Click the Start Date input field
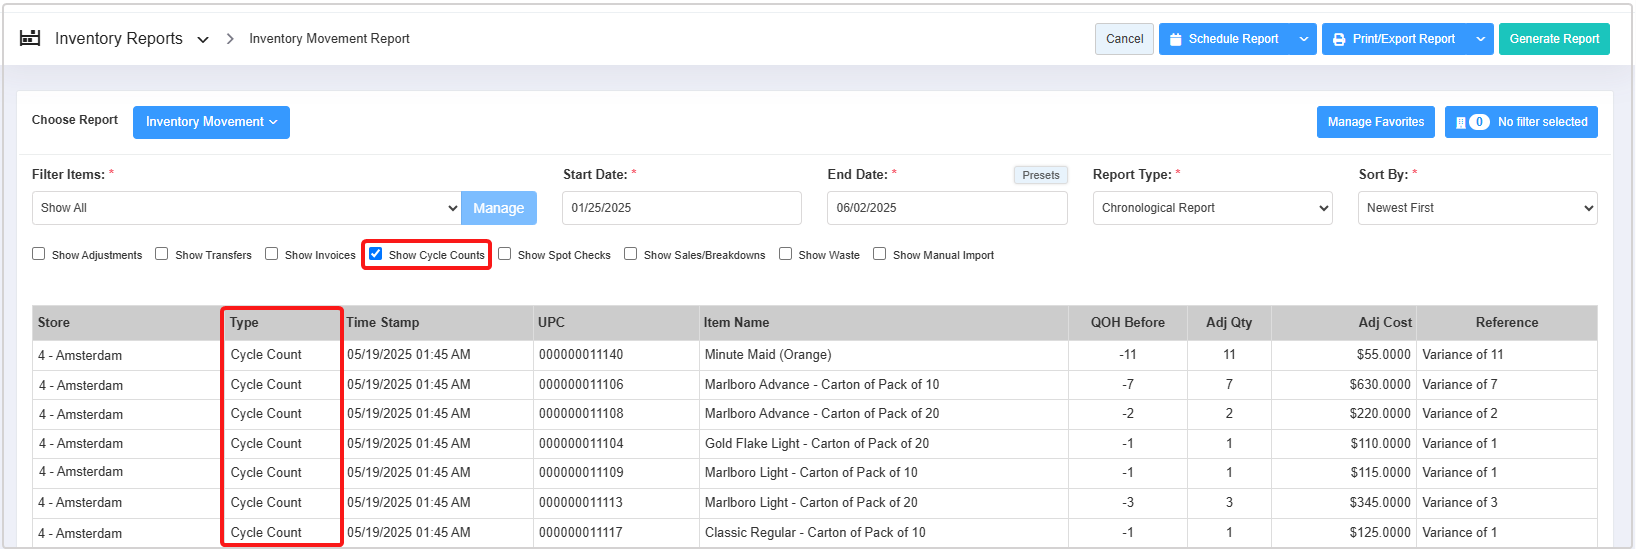Viewport: 1636px width, 549px height. 682,208
